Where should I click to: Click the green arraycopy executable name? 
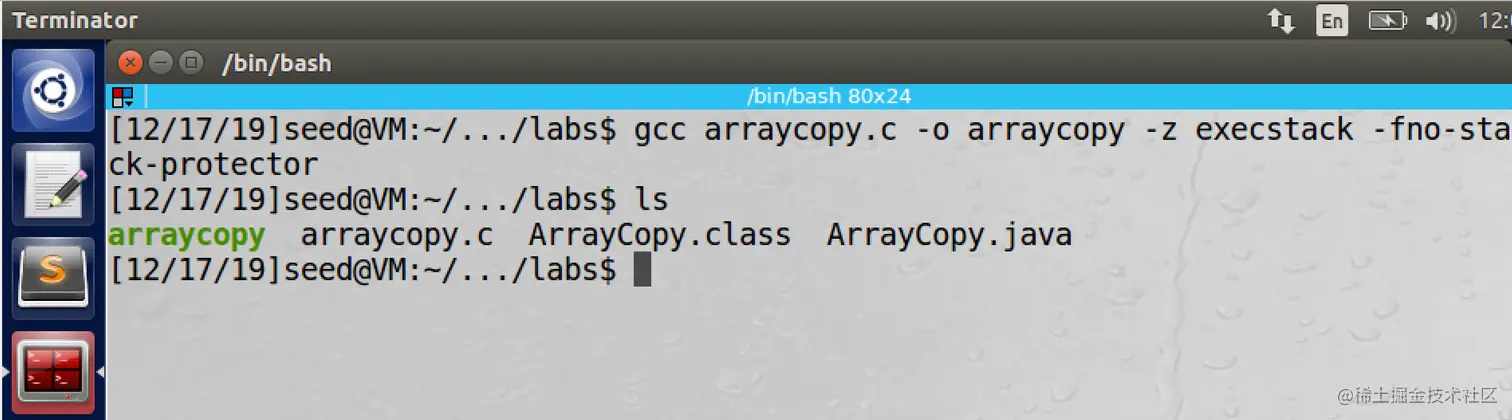pyautogui.click(x=187, y=236)
